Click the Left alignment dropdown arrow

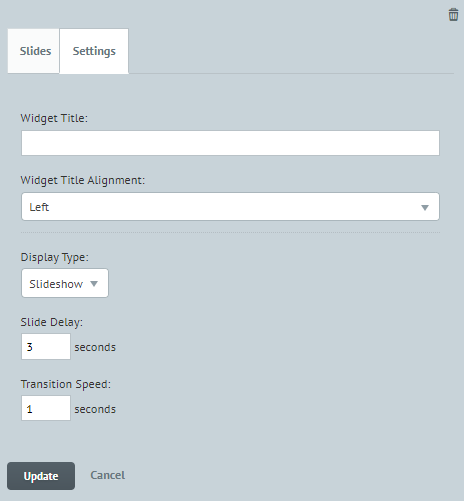pyautogui.click(x=425, y=208)
